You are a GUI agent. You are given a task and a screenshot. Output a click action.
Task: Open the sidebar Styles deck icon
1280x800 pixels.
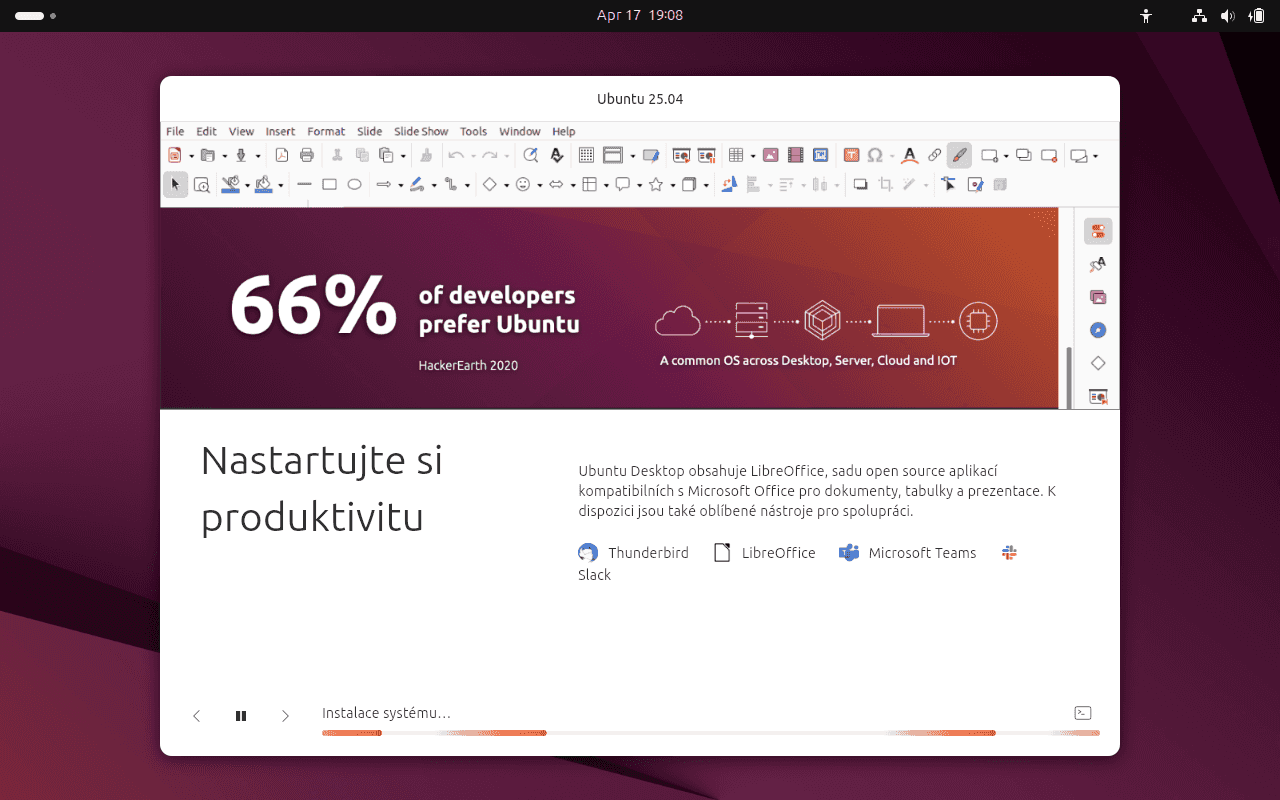tap(1098, 264)
